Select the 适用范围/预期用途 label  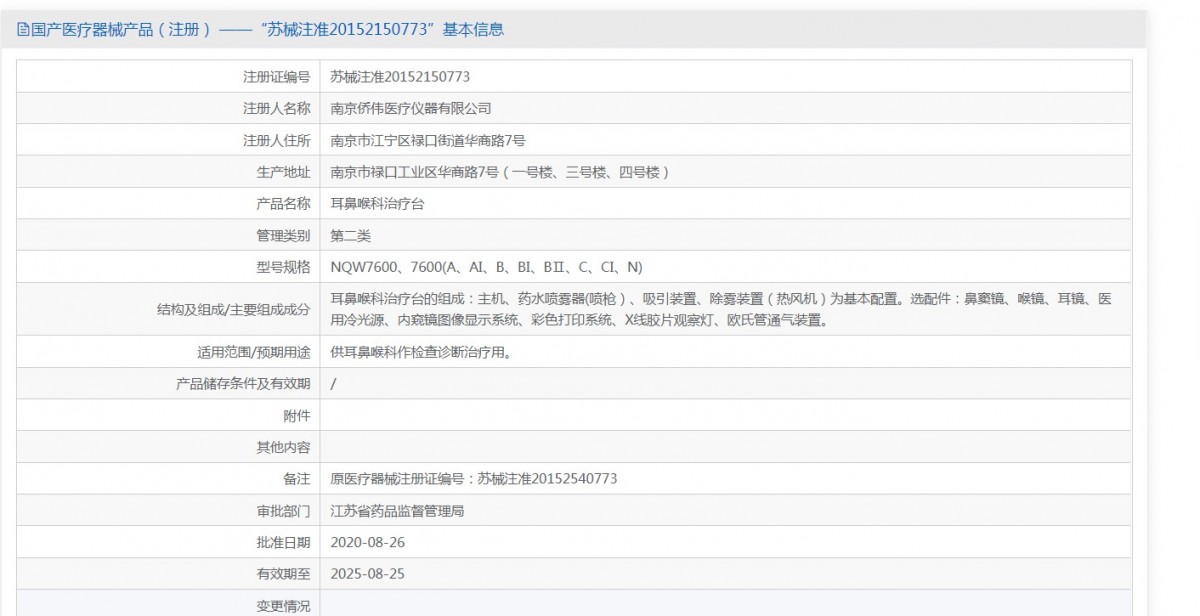[254, 352]
